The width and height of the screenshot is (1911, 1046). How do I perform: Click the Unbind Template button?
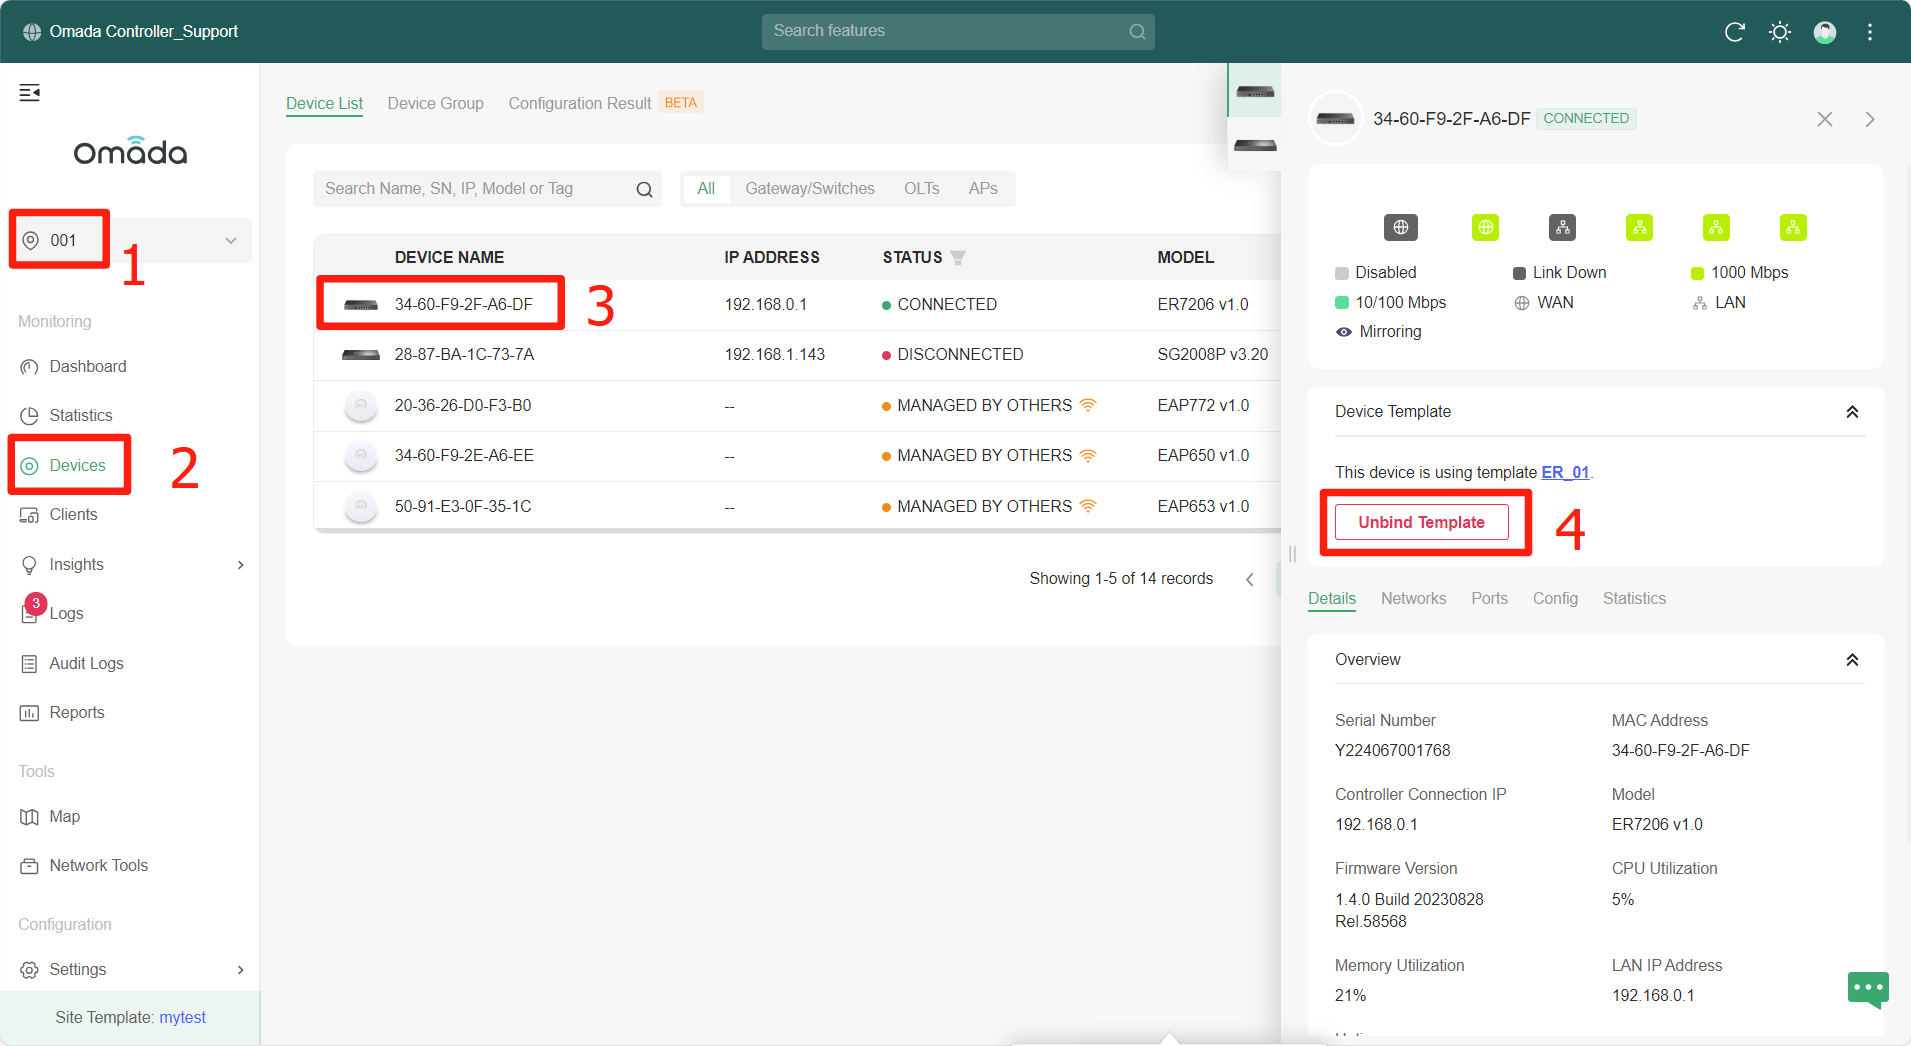coord(1421,522)
